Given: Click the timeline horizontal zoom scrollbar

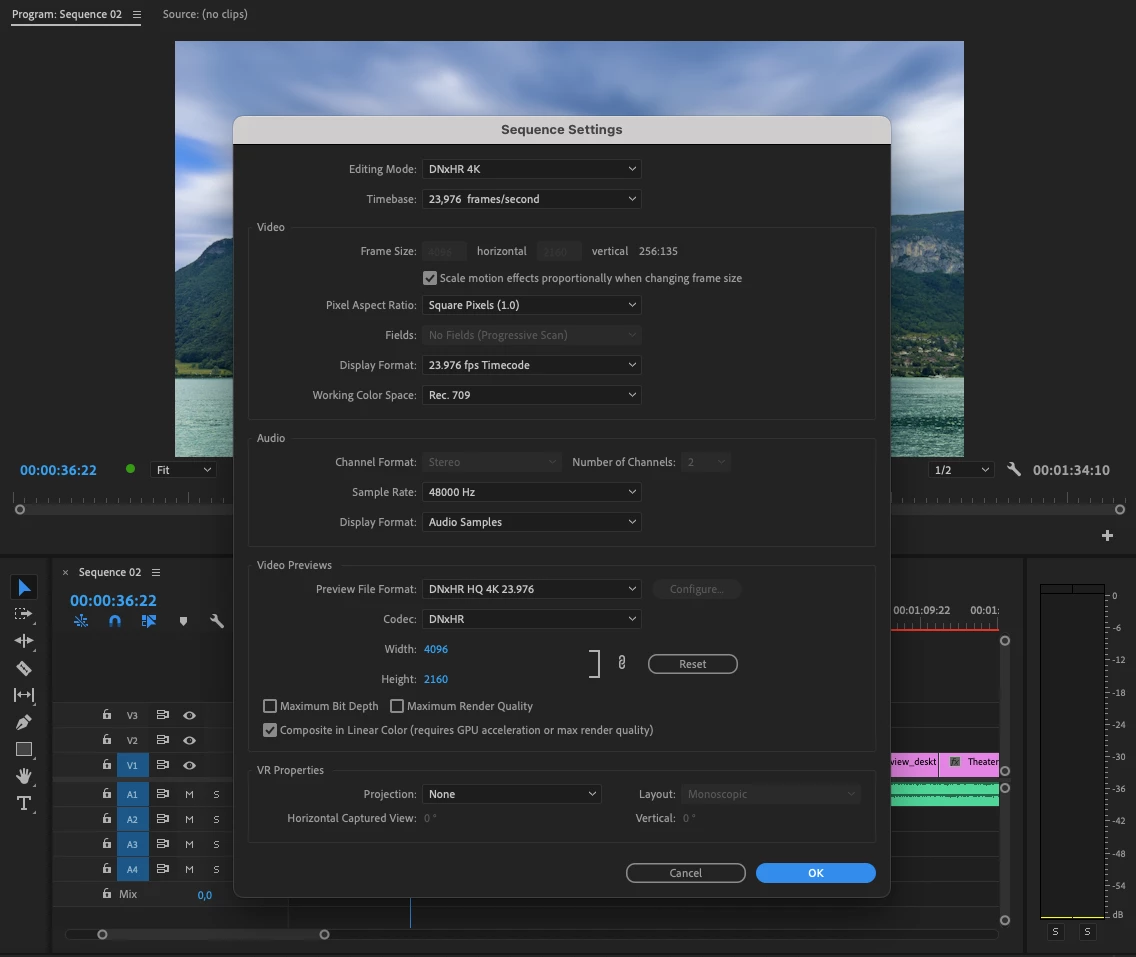Looking at the screenshot, I should click(213, 935).
